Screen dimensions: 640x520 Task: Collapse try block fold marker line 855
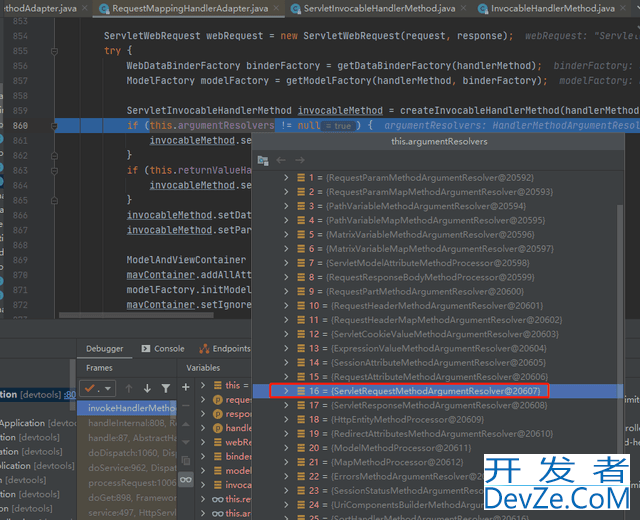54,51
